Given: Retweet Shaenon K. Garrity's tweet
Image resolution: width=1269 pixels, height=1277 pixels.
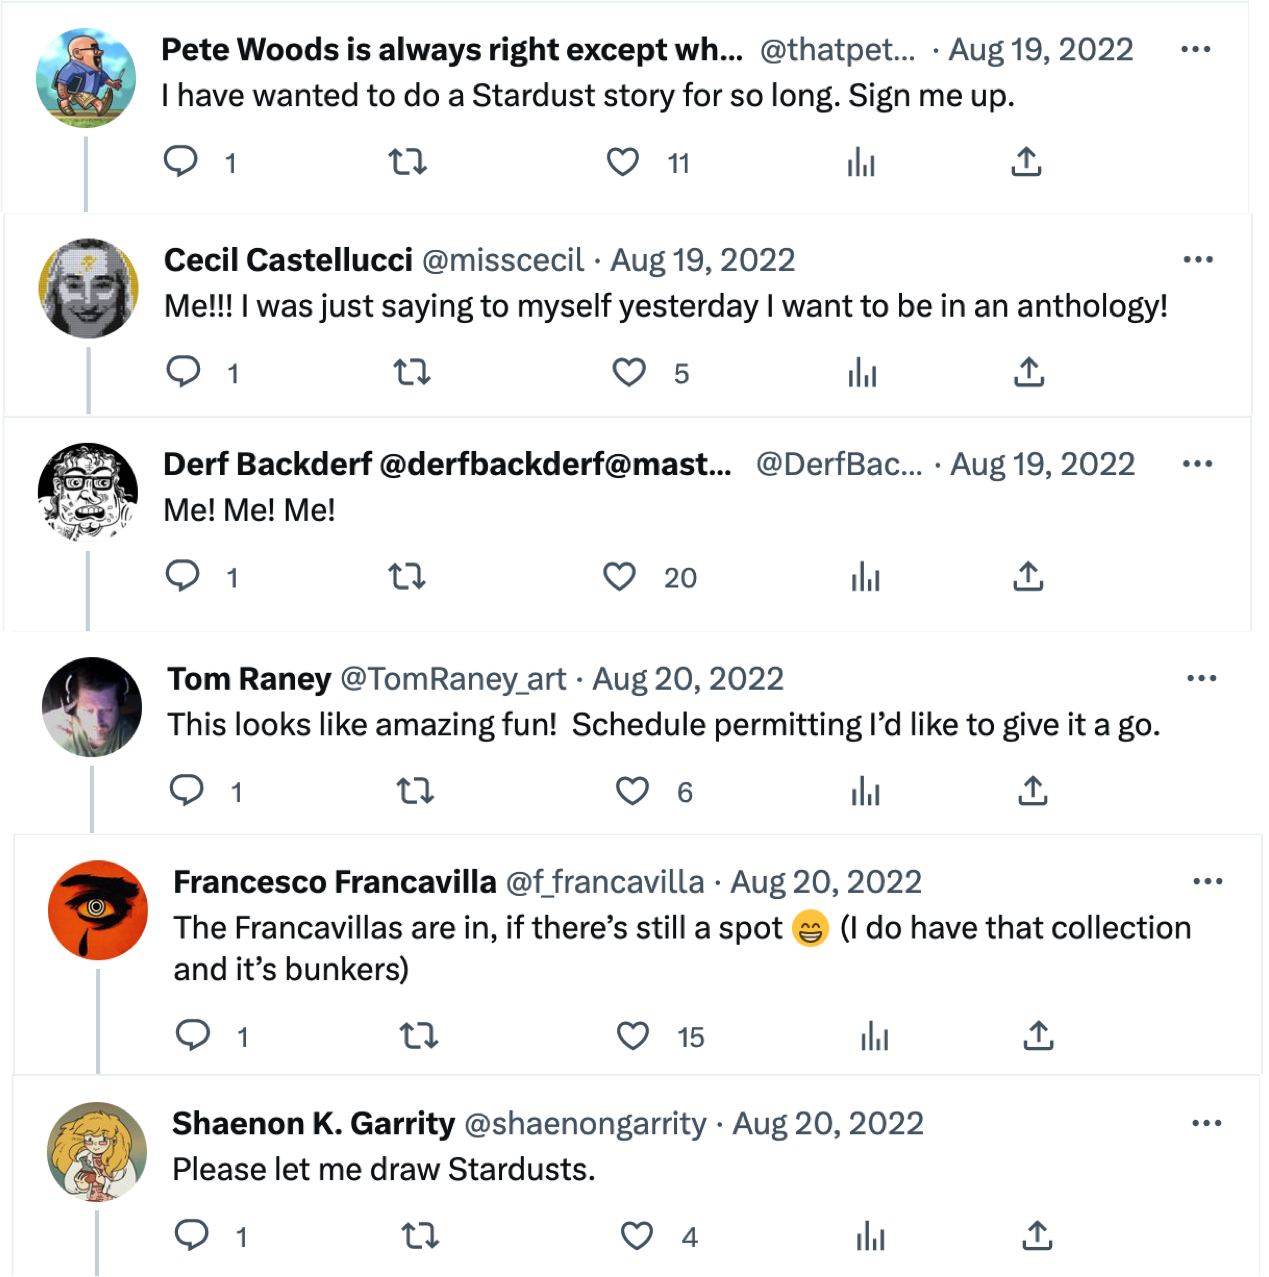Looking at the screenshot, I should pyautogui.click(x=420, y=1237).
